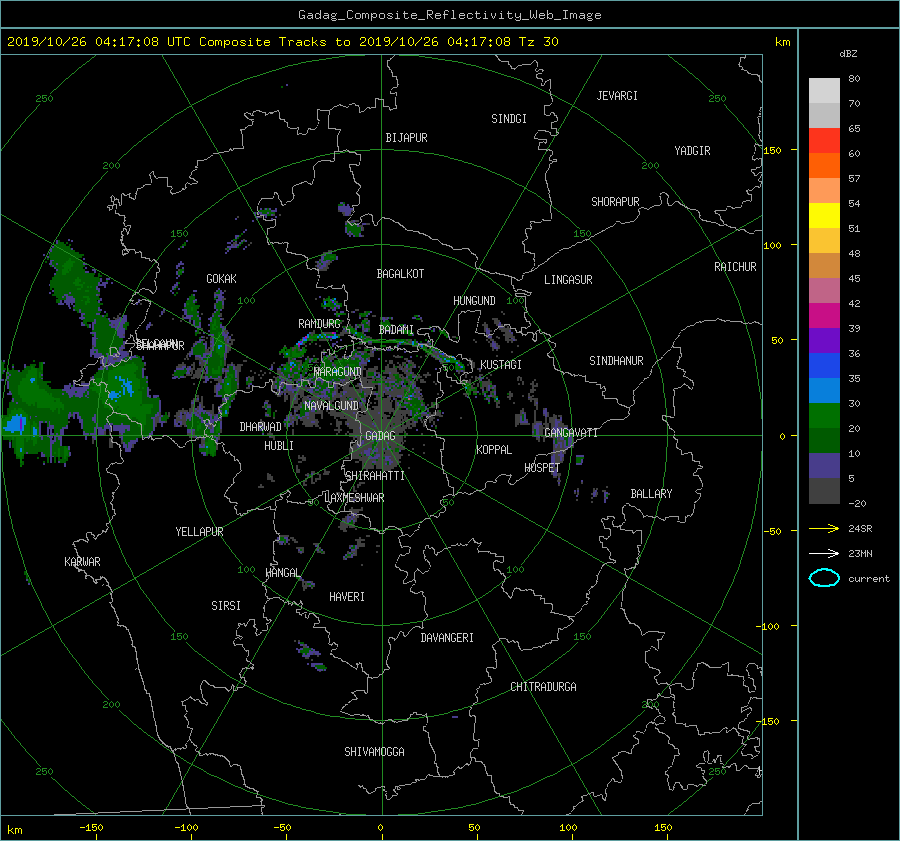Click the BADAMI city label
The height and width of the screenshot is (841, 900).
396,330
